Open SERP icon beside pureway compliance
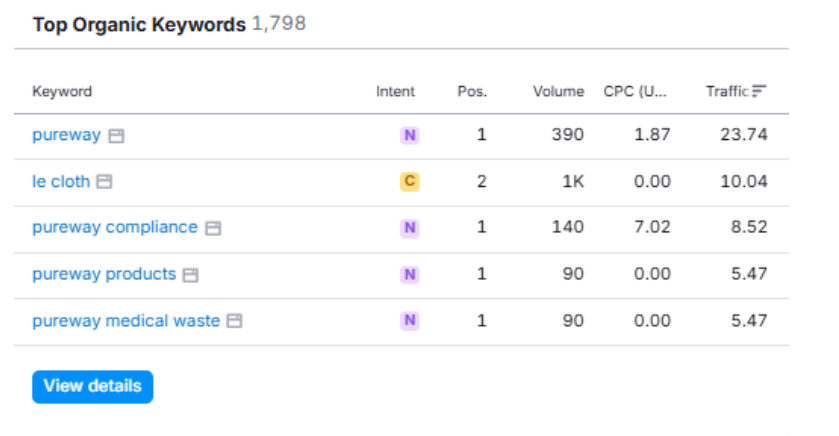The height and width of the screenshot is (436, 839). 213,228
